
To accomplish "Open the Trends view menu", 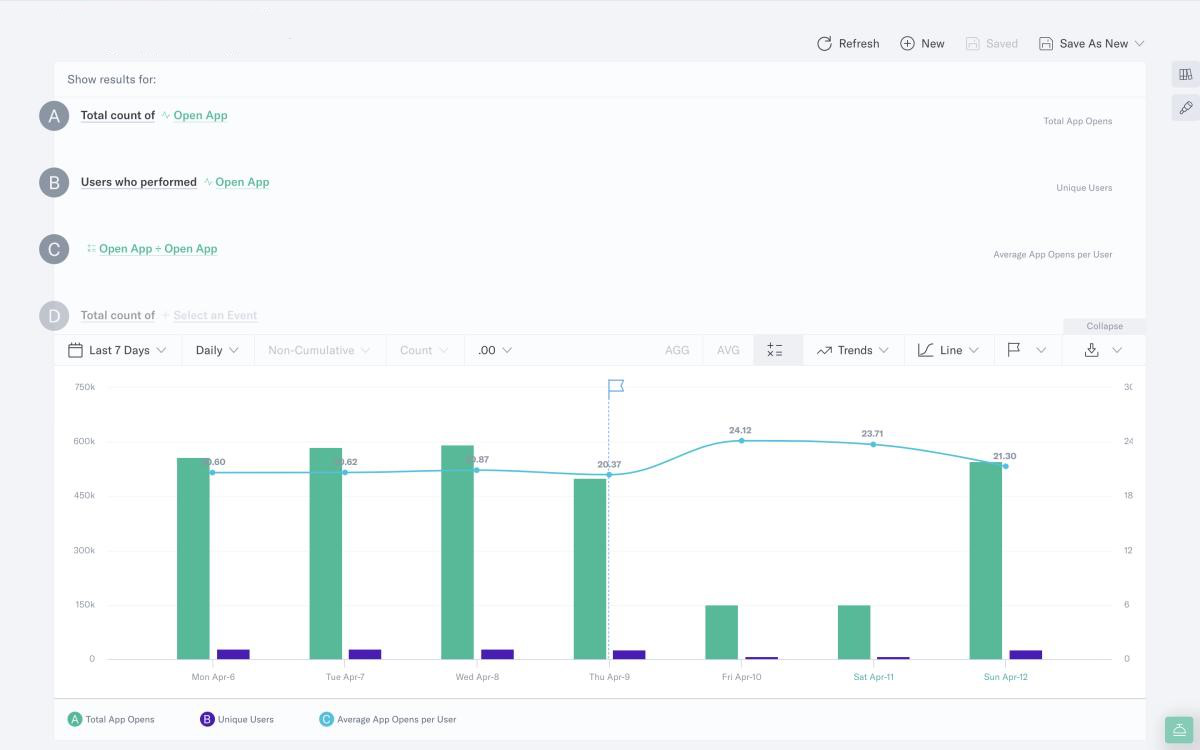I will tap(853, 350).
